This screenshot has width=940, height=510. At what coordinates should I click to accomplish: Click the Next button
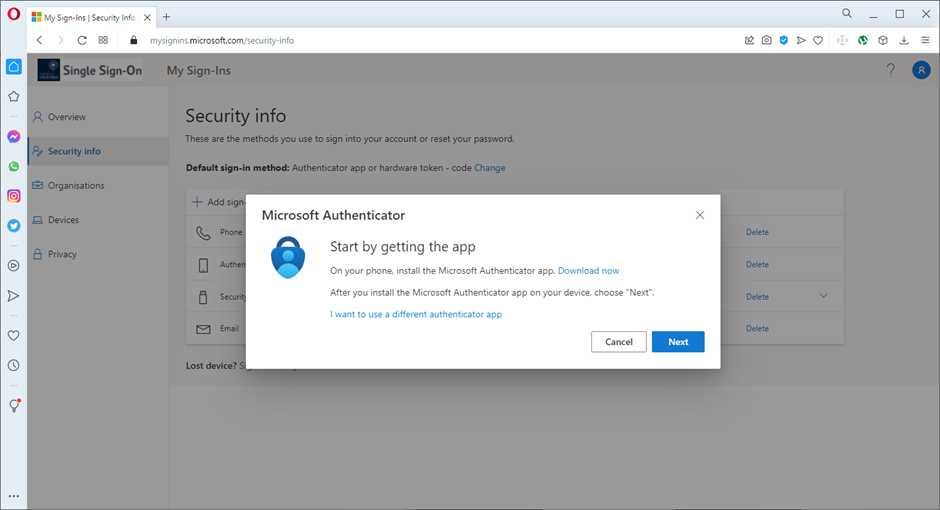[678, 342]
